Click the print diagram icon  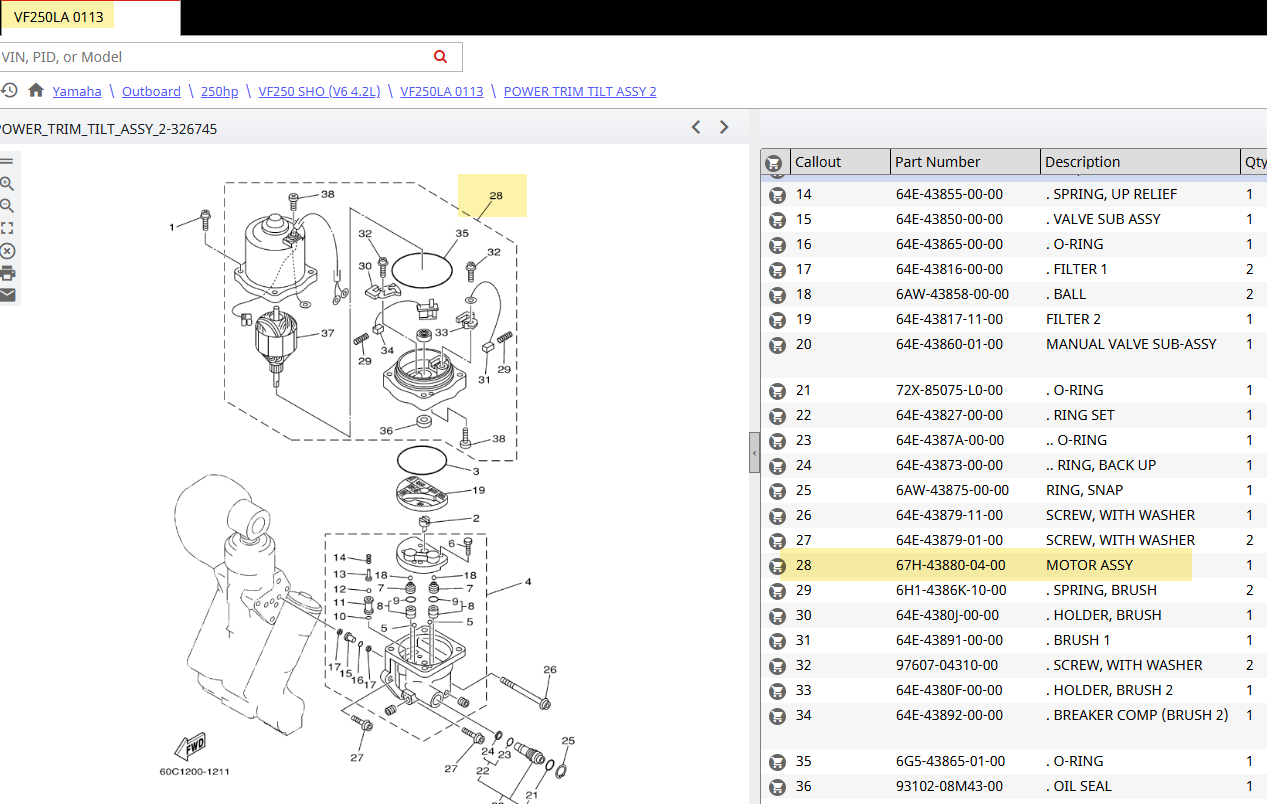point(7,273)
